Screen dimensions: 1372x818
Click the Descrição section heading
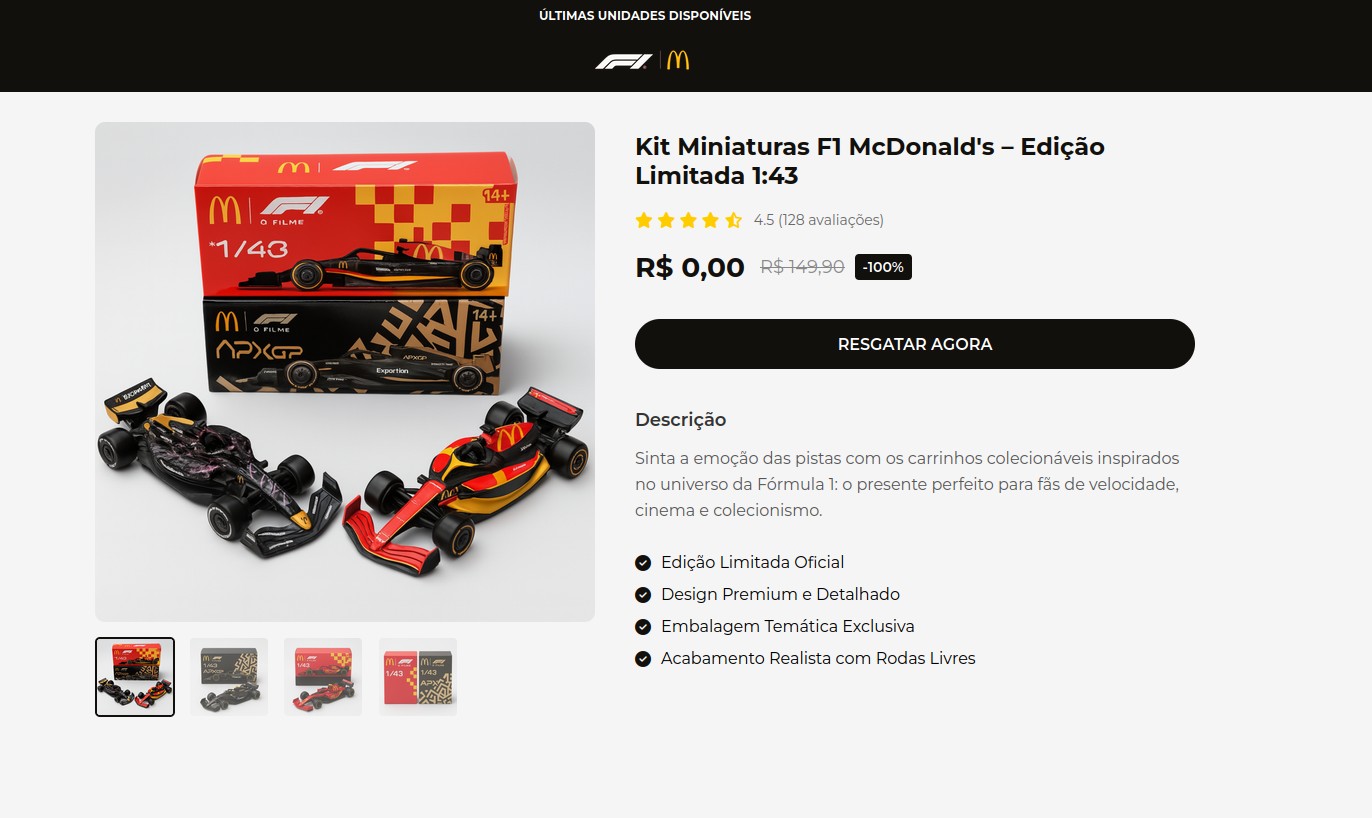pos(680,420)
